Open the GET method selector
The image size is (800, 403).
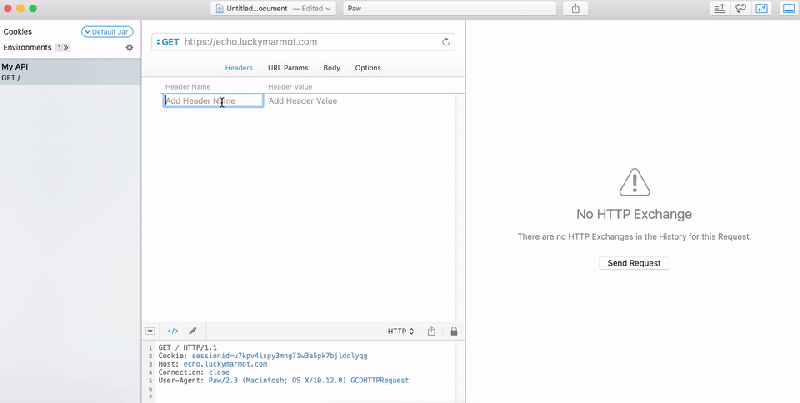pos(168,42)
